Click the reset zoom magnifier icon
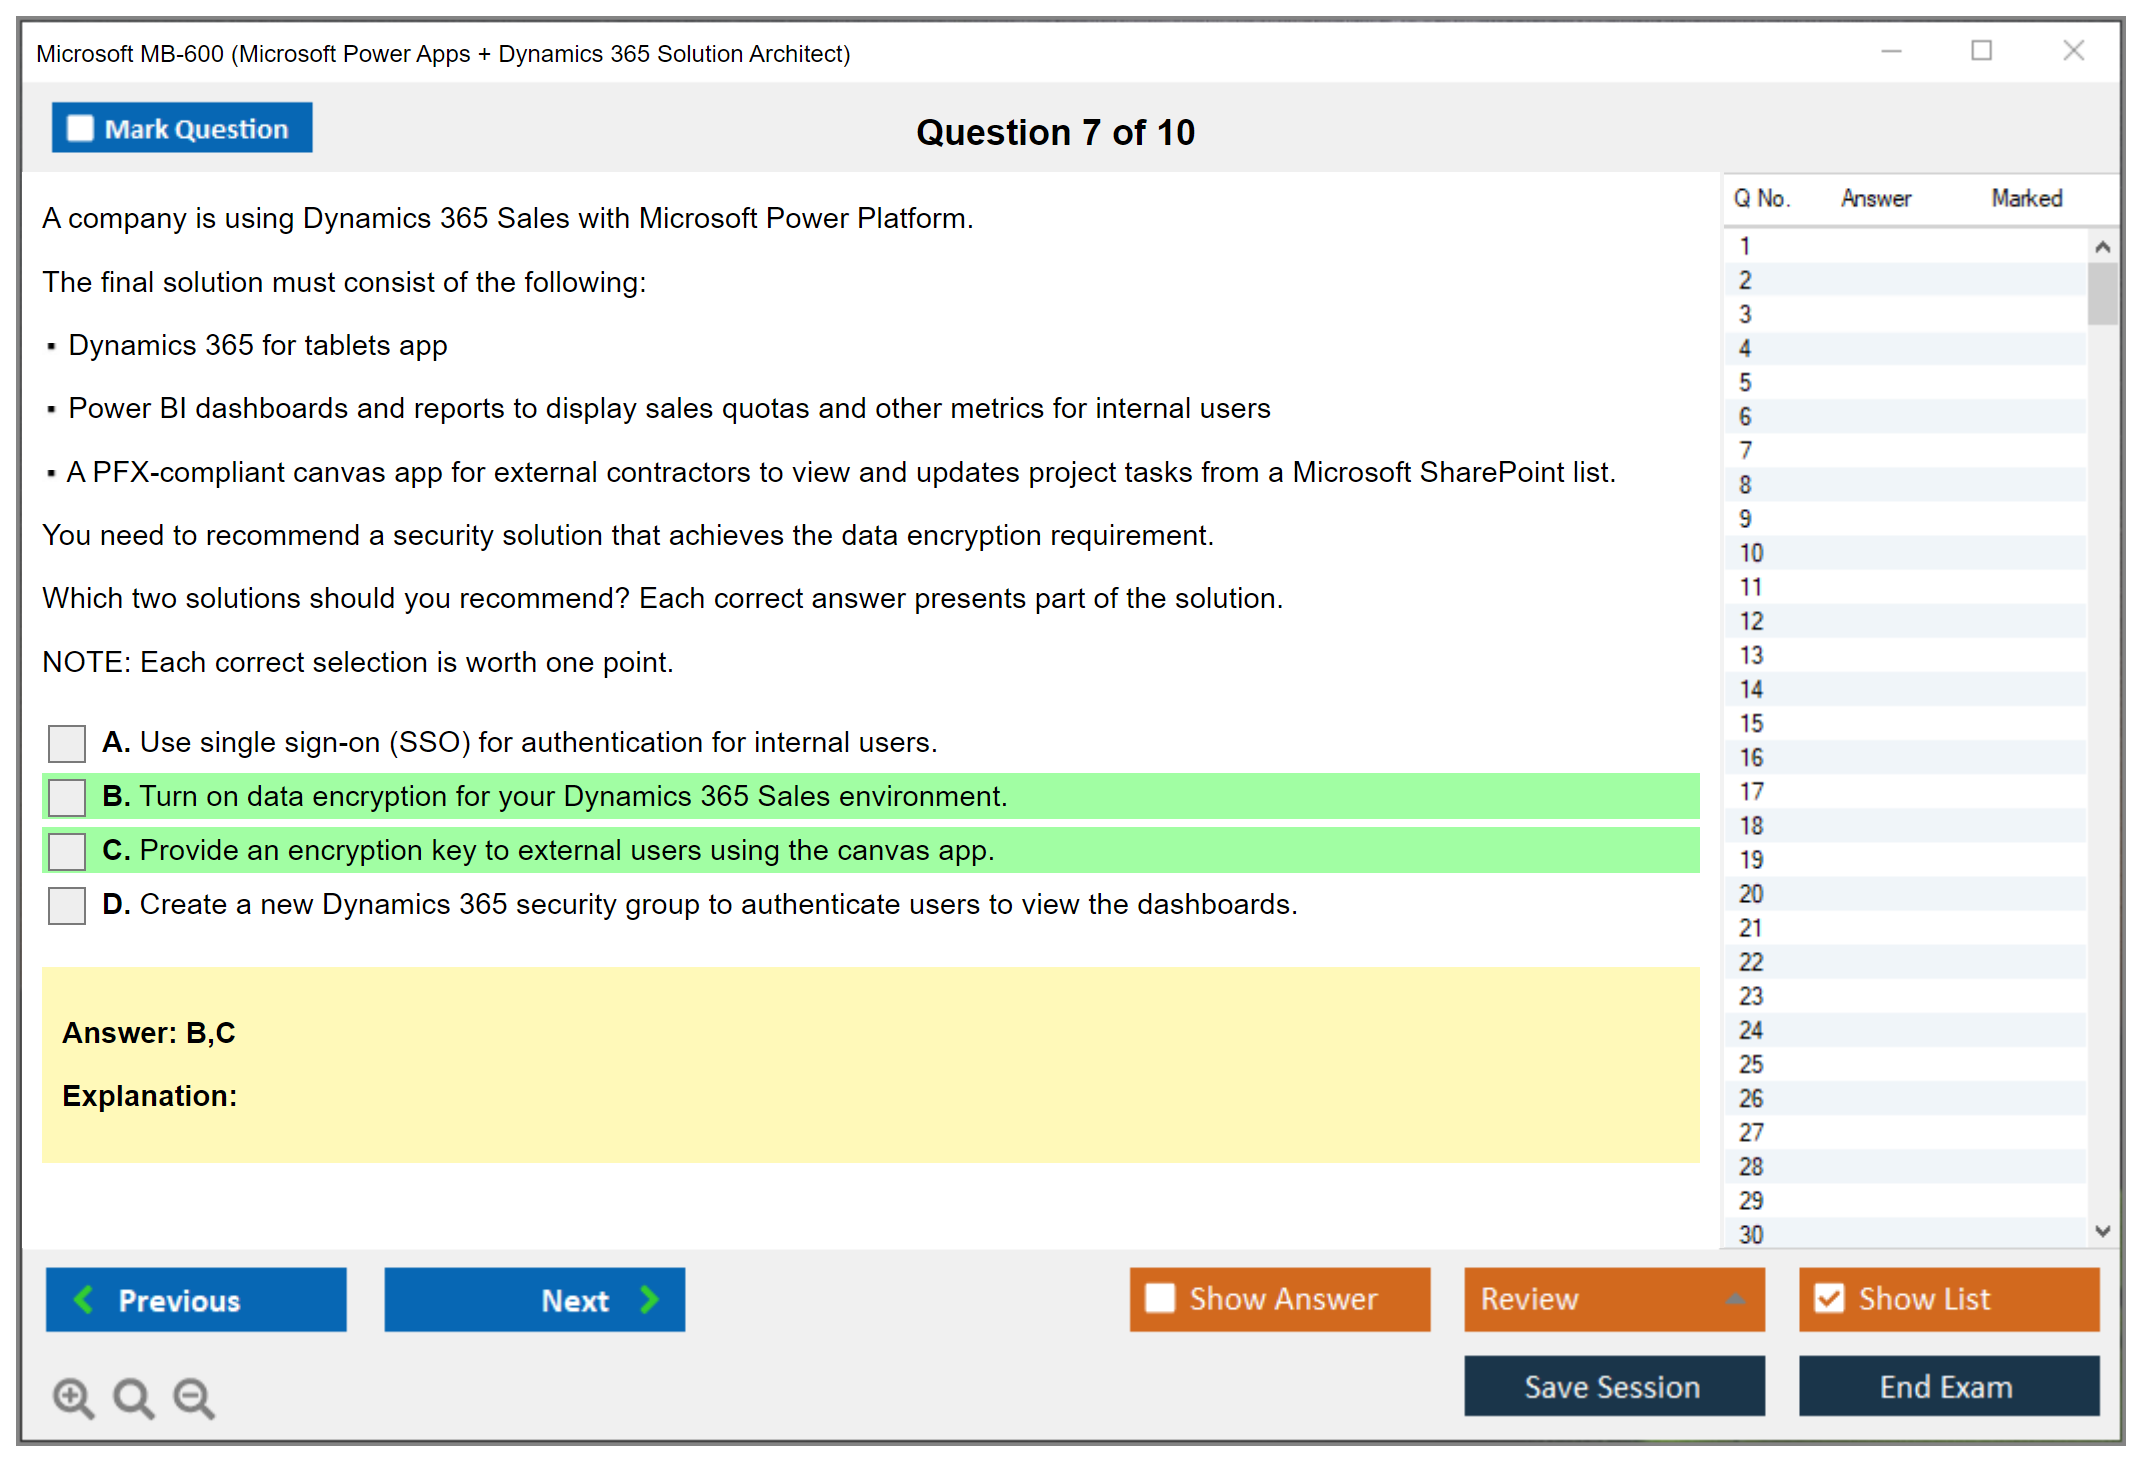This screenshot has height=1470, width=2150. tap(133, 1397)
